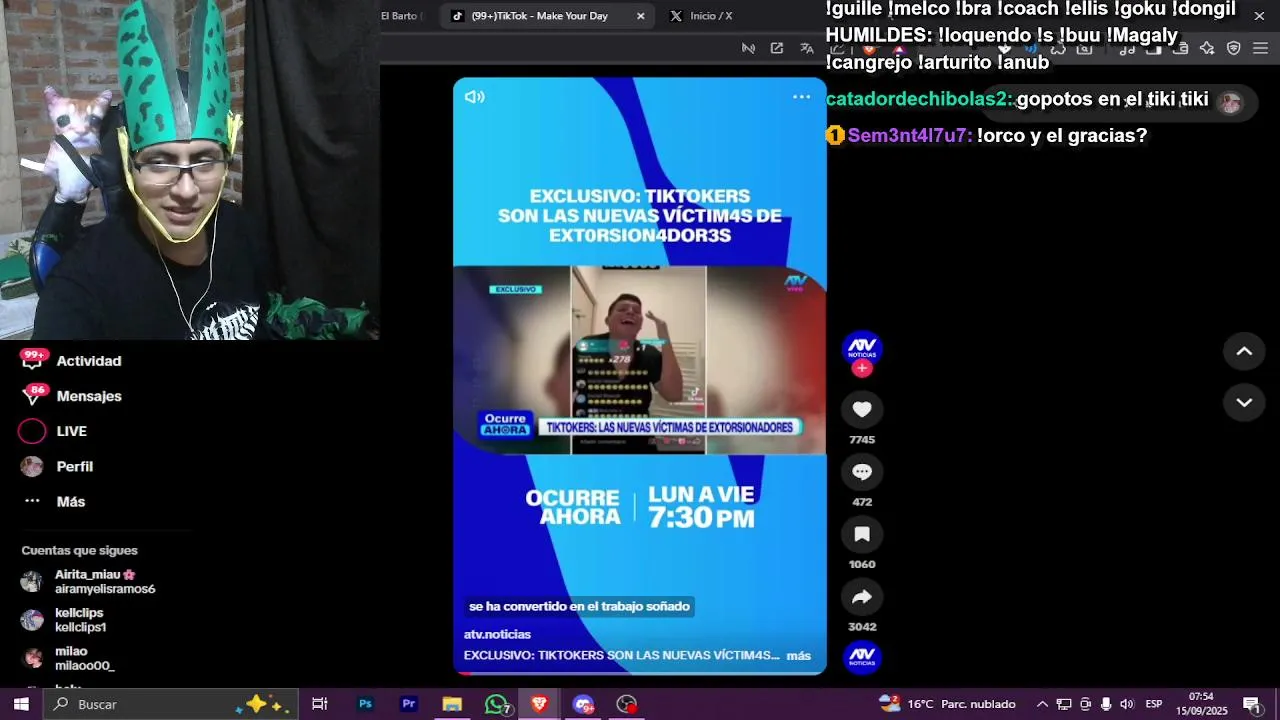The width and height of the screenshot is (1280, 720).
Task: Open the Brave browser taskbar icon
Action: 539,704
